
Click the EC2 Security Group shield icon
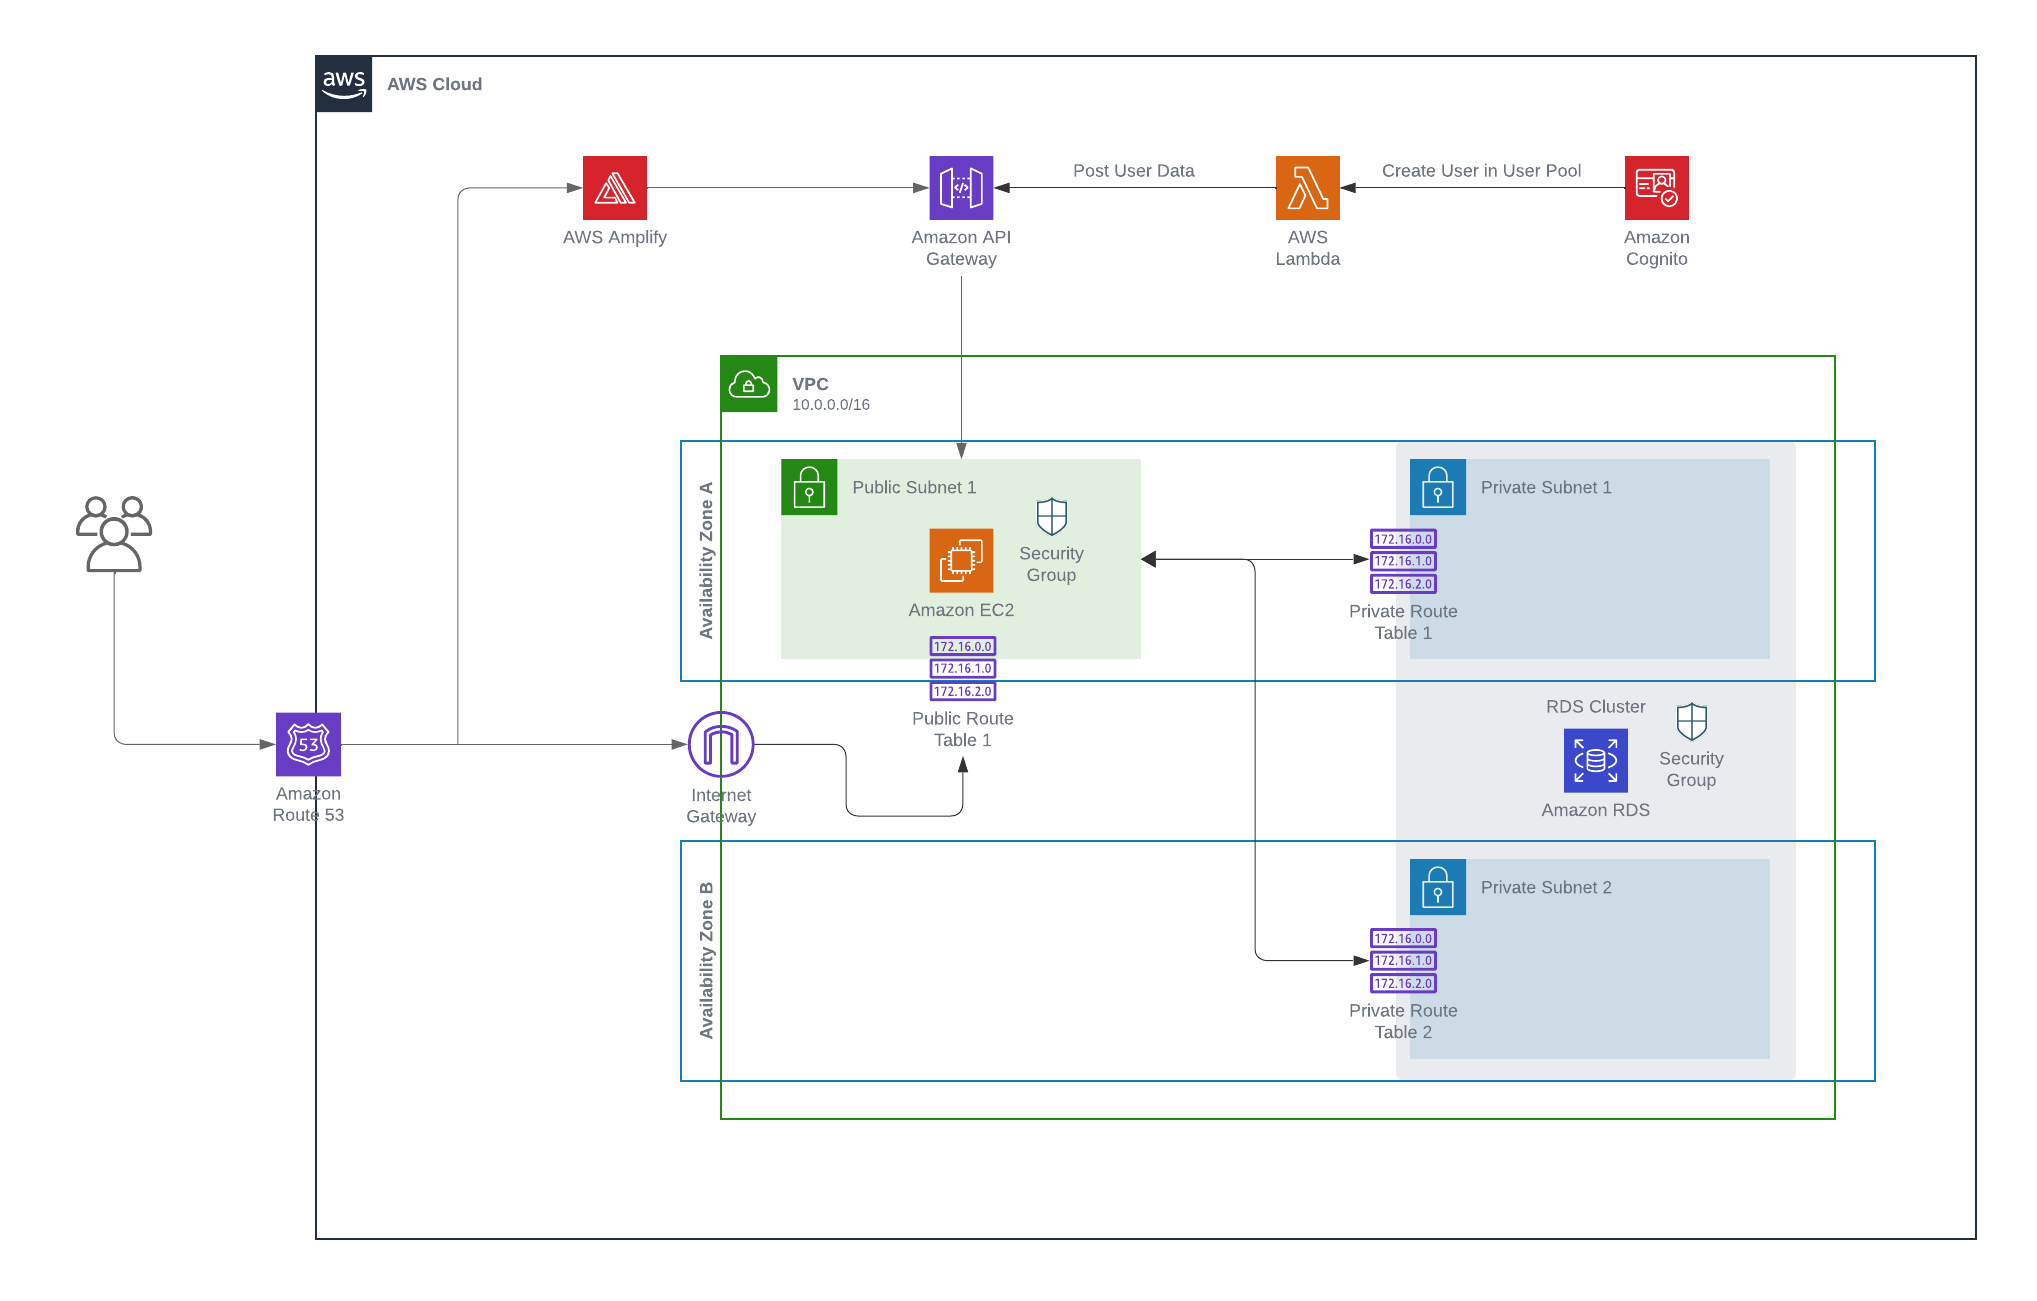(x=1052, y=517)
